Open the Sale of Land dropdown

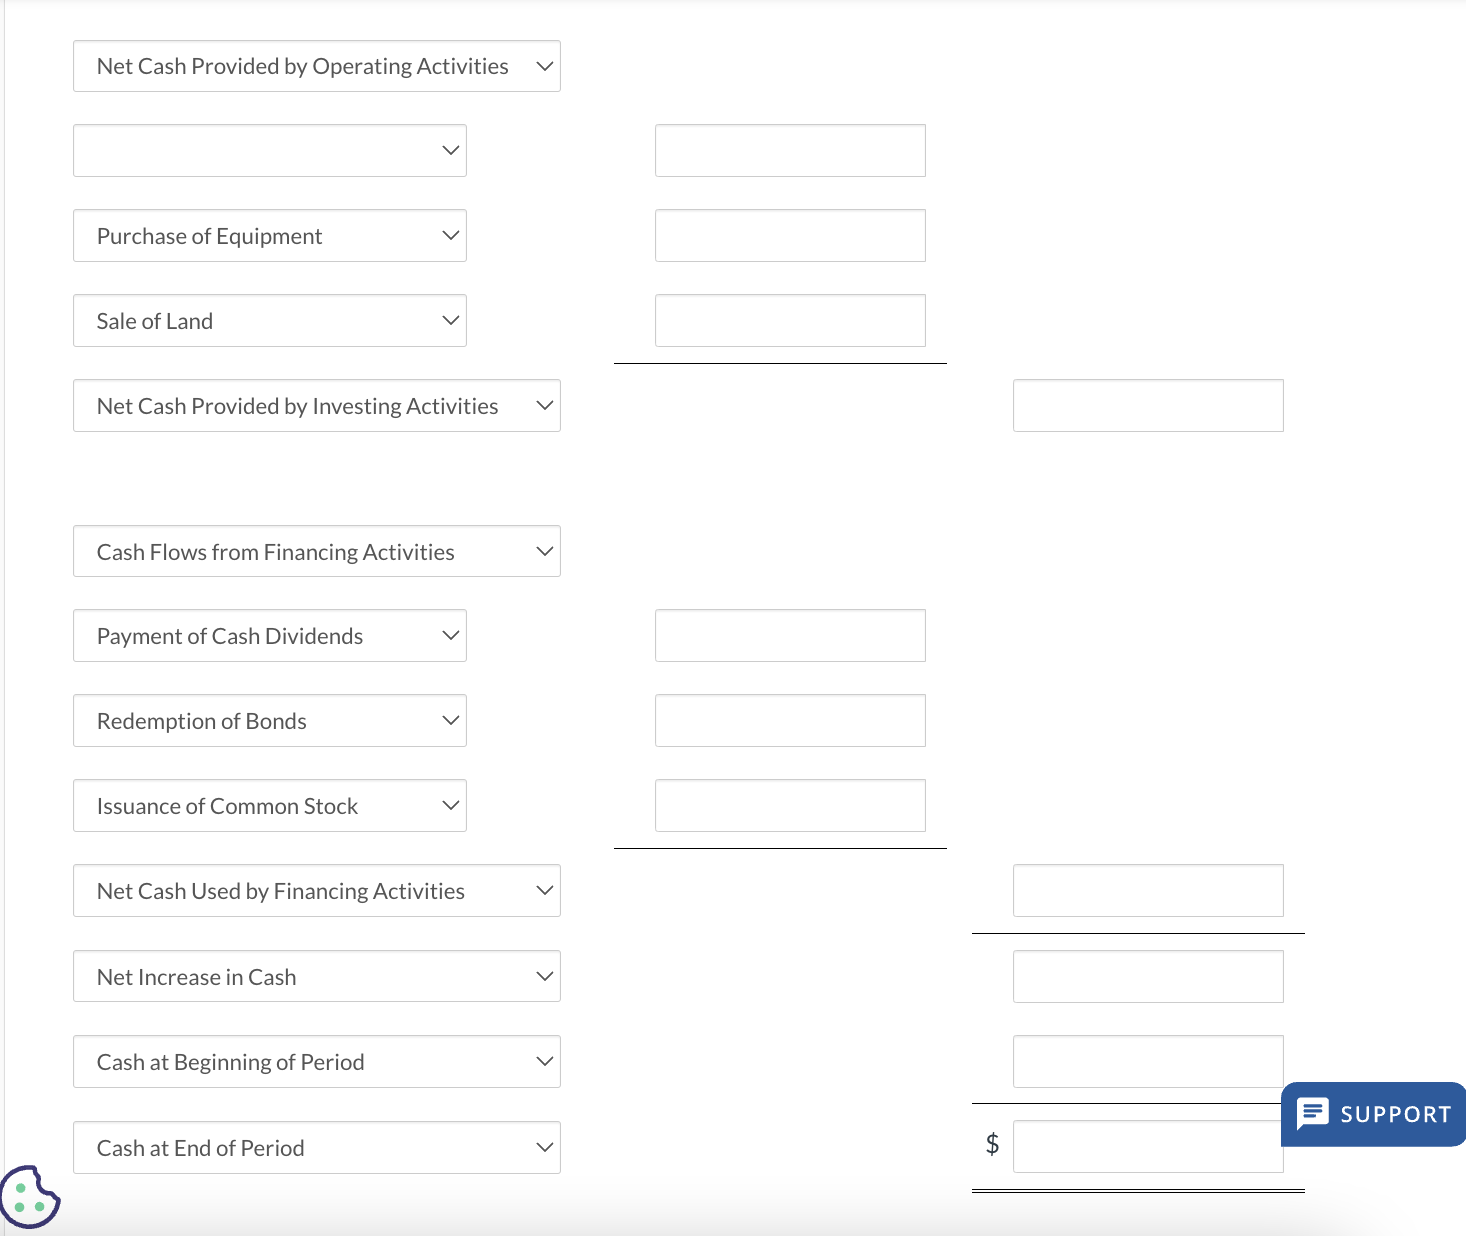[270, 321]
